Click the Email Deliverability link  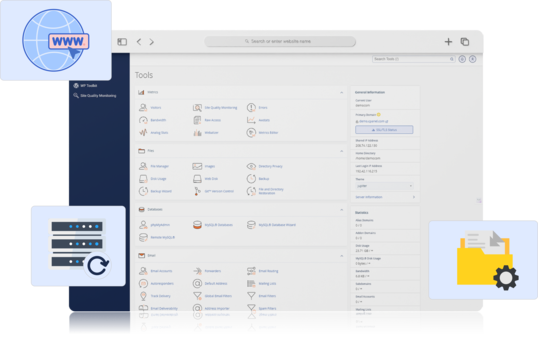pos(164,308)
